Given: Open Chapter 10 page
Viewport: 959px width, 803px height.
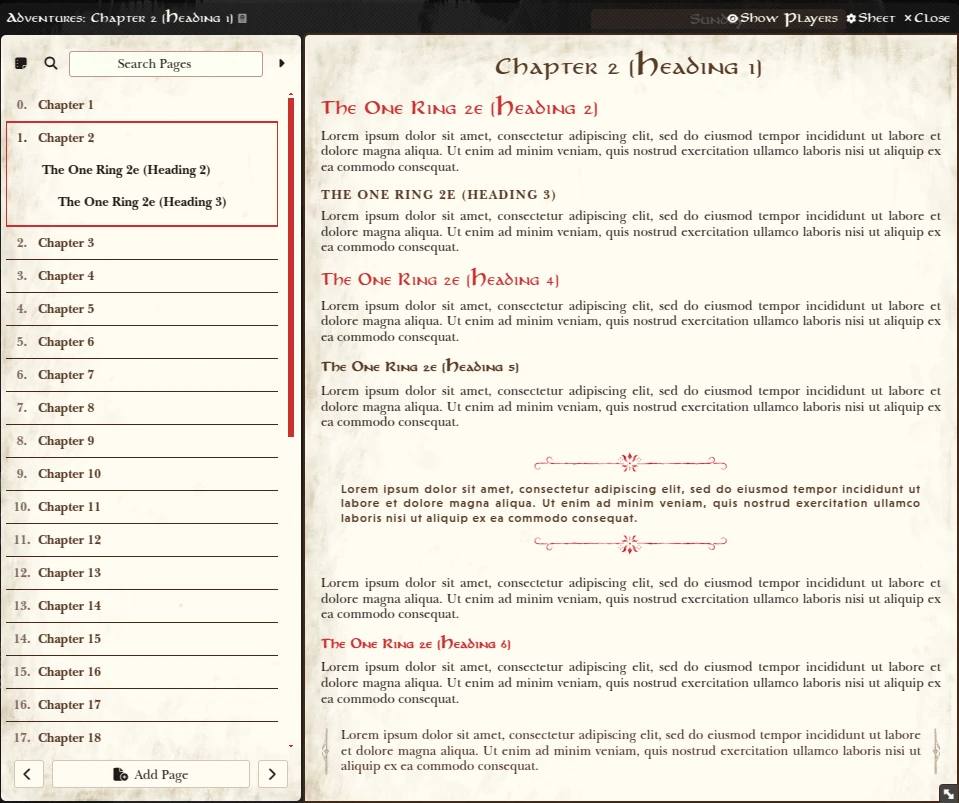Looking at the screenshot, I should pos(142,474).
